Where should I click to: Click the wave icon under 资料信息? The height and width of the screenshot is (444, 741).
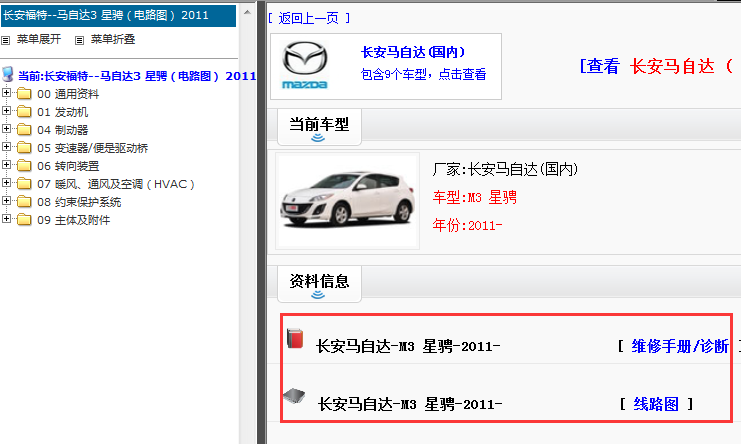coord(318,295)
